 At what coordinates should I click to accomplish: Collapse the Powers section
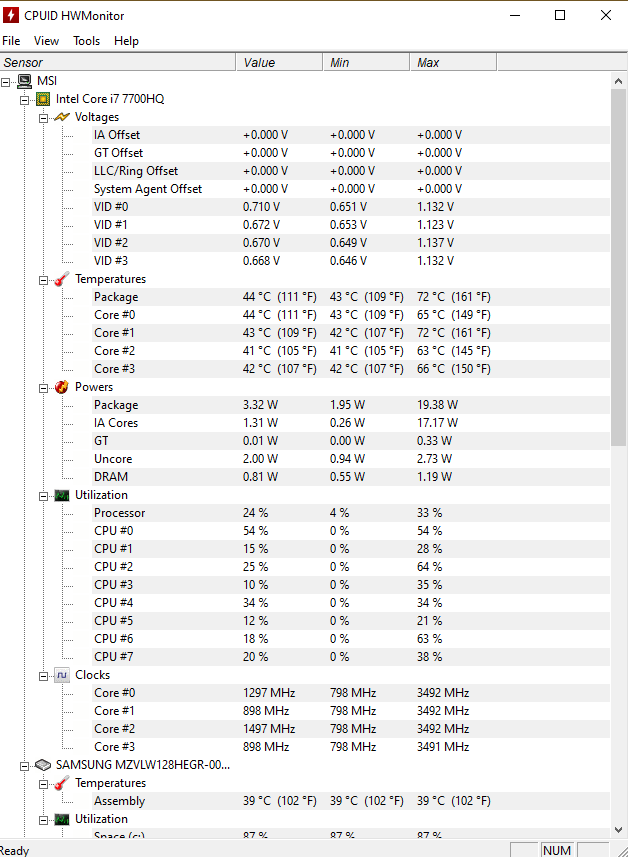point(43,388)
